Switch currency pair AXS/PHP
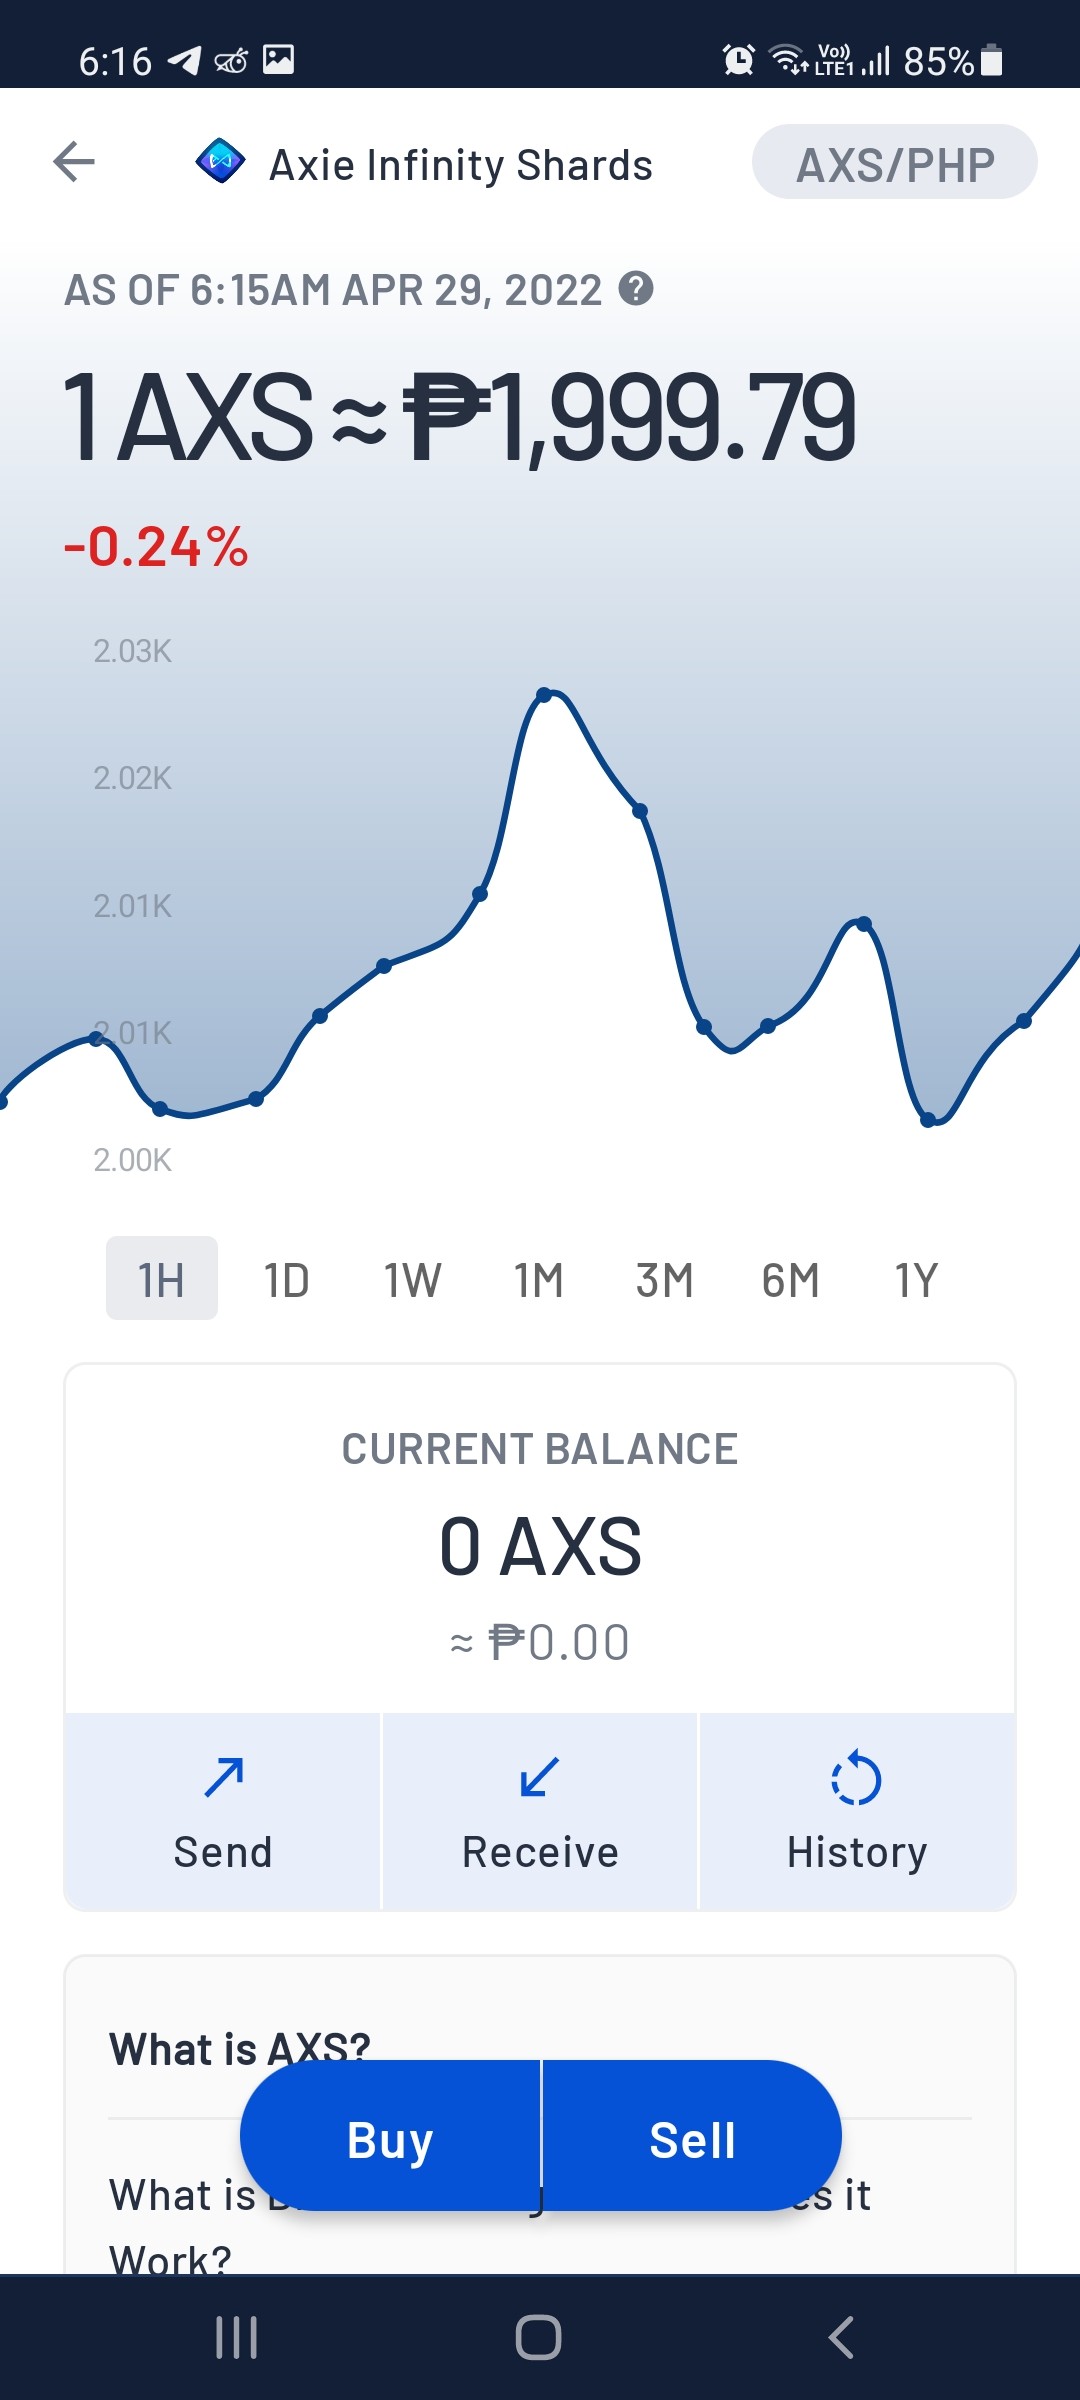 895,162
